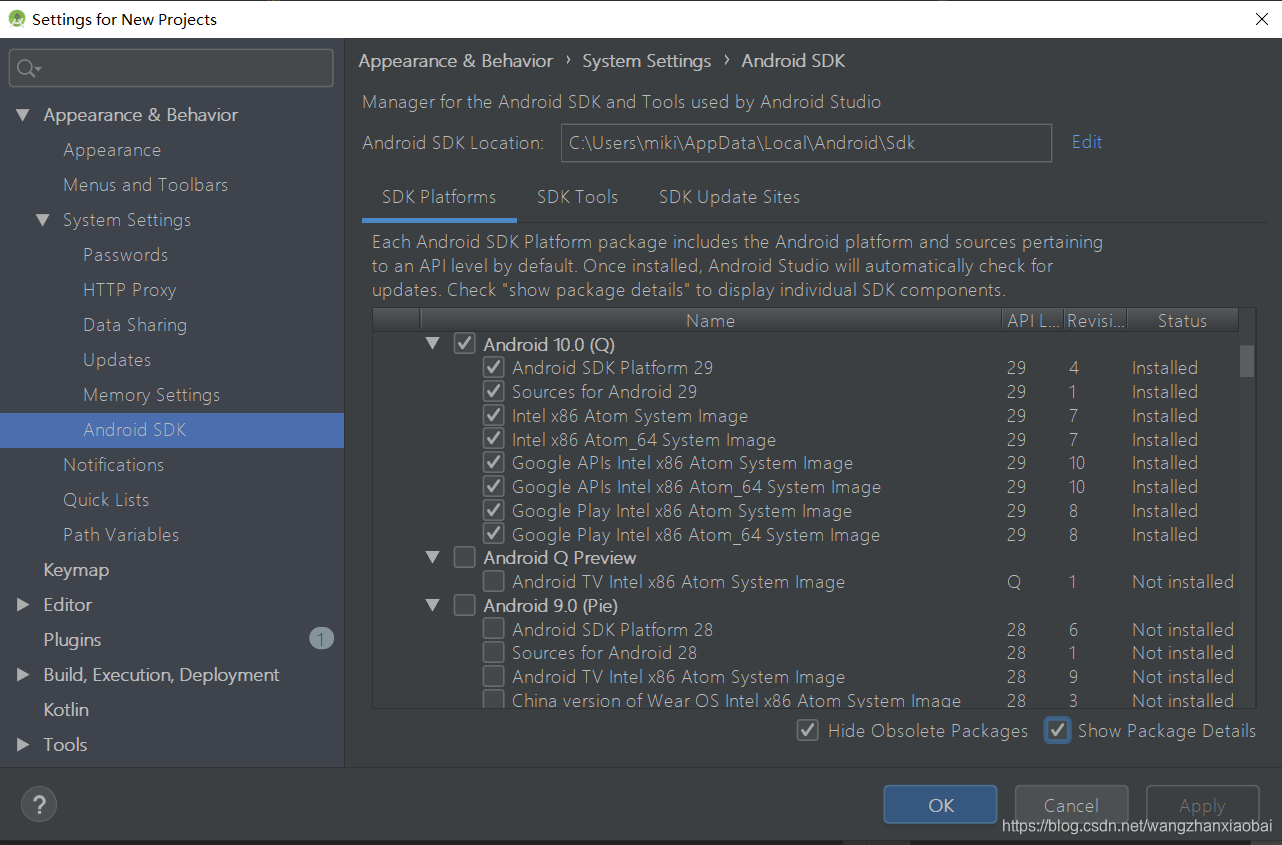Select Android SDK in sidebar
Screen dimensions: 1282x845
click(172, 430)
